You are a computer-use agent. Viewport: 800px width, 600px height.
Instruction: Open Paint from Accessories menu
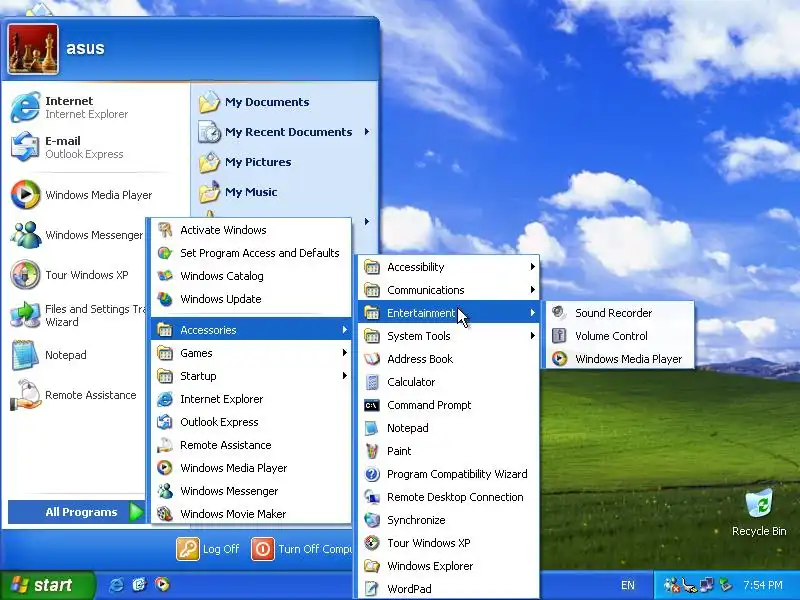(448, 451)
